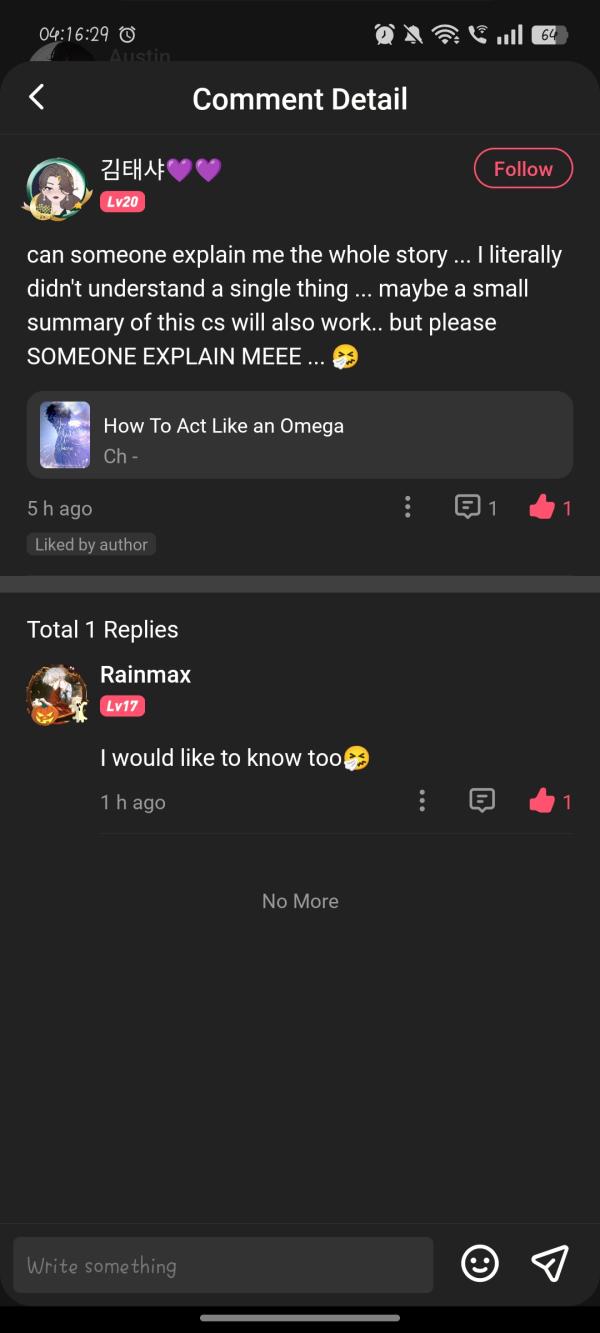Image resolution: width=600 pixels, height=1333 pixels.
Task: Go back using the top-left arrow
Action: coord(37,97)
